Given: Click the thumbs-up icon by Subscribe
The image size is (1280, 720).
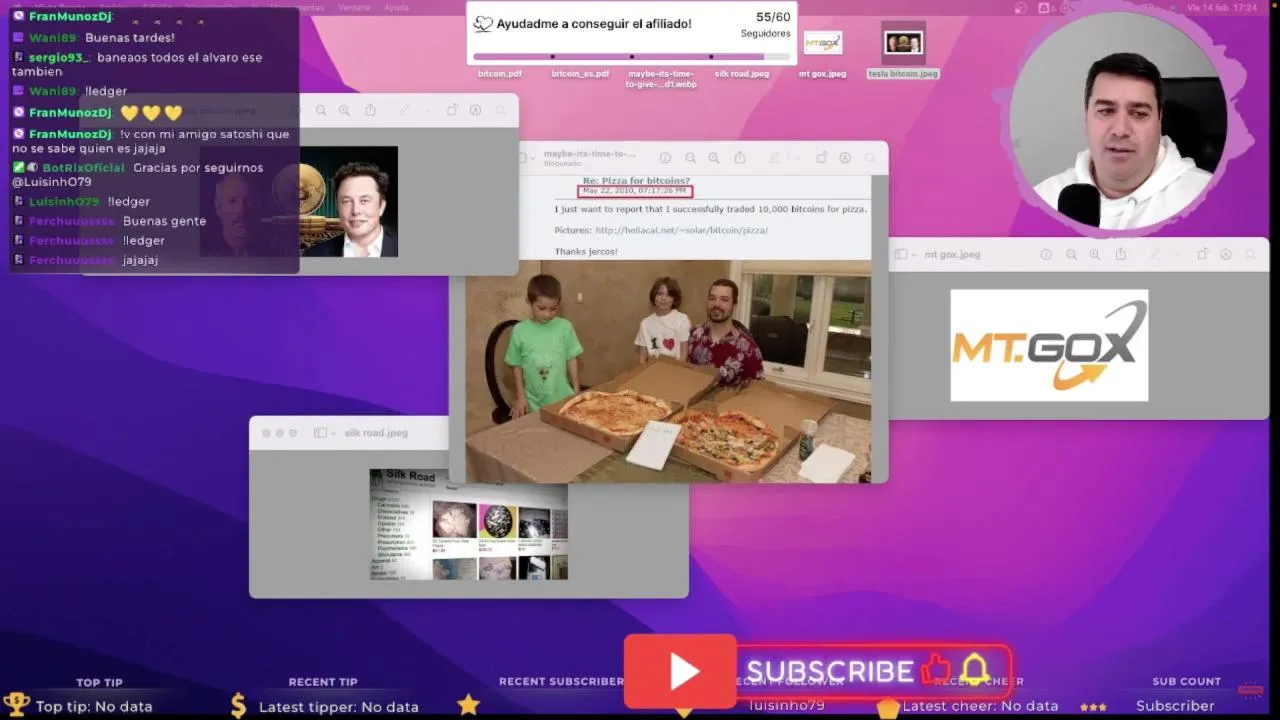Looking at the screenshot, I should click(x=936, y=669).
